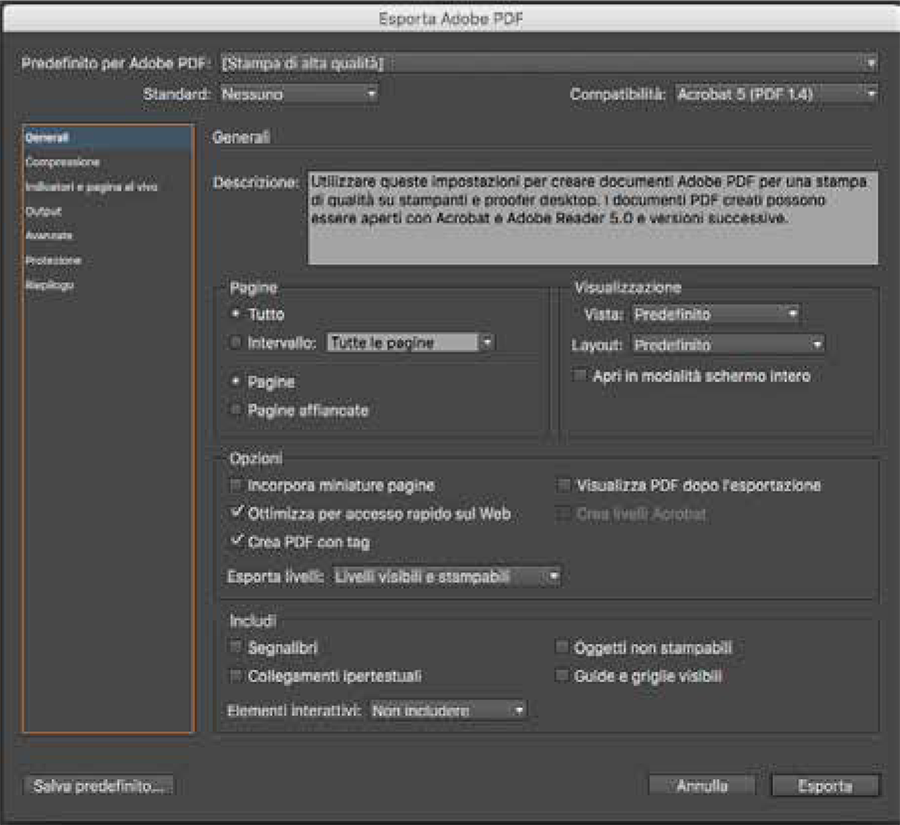
Task: Open the Standard dropdown set to Nessuno
Action: coord(299,94)
